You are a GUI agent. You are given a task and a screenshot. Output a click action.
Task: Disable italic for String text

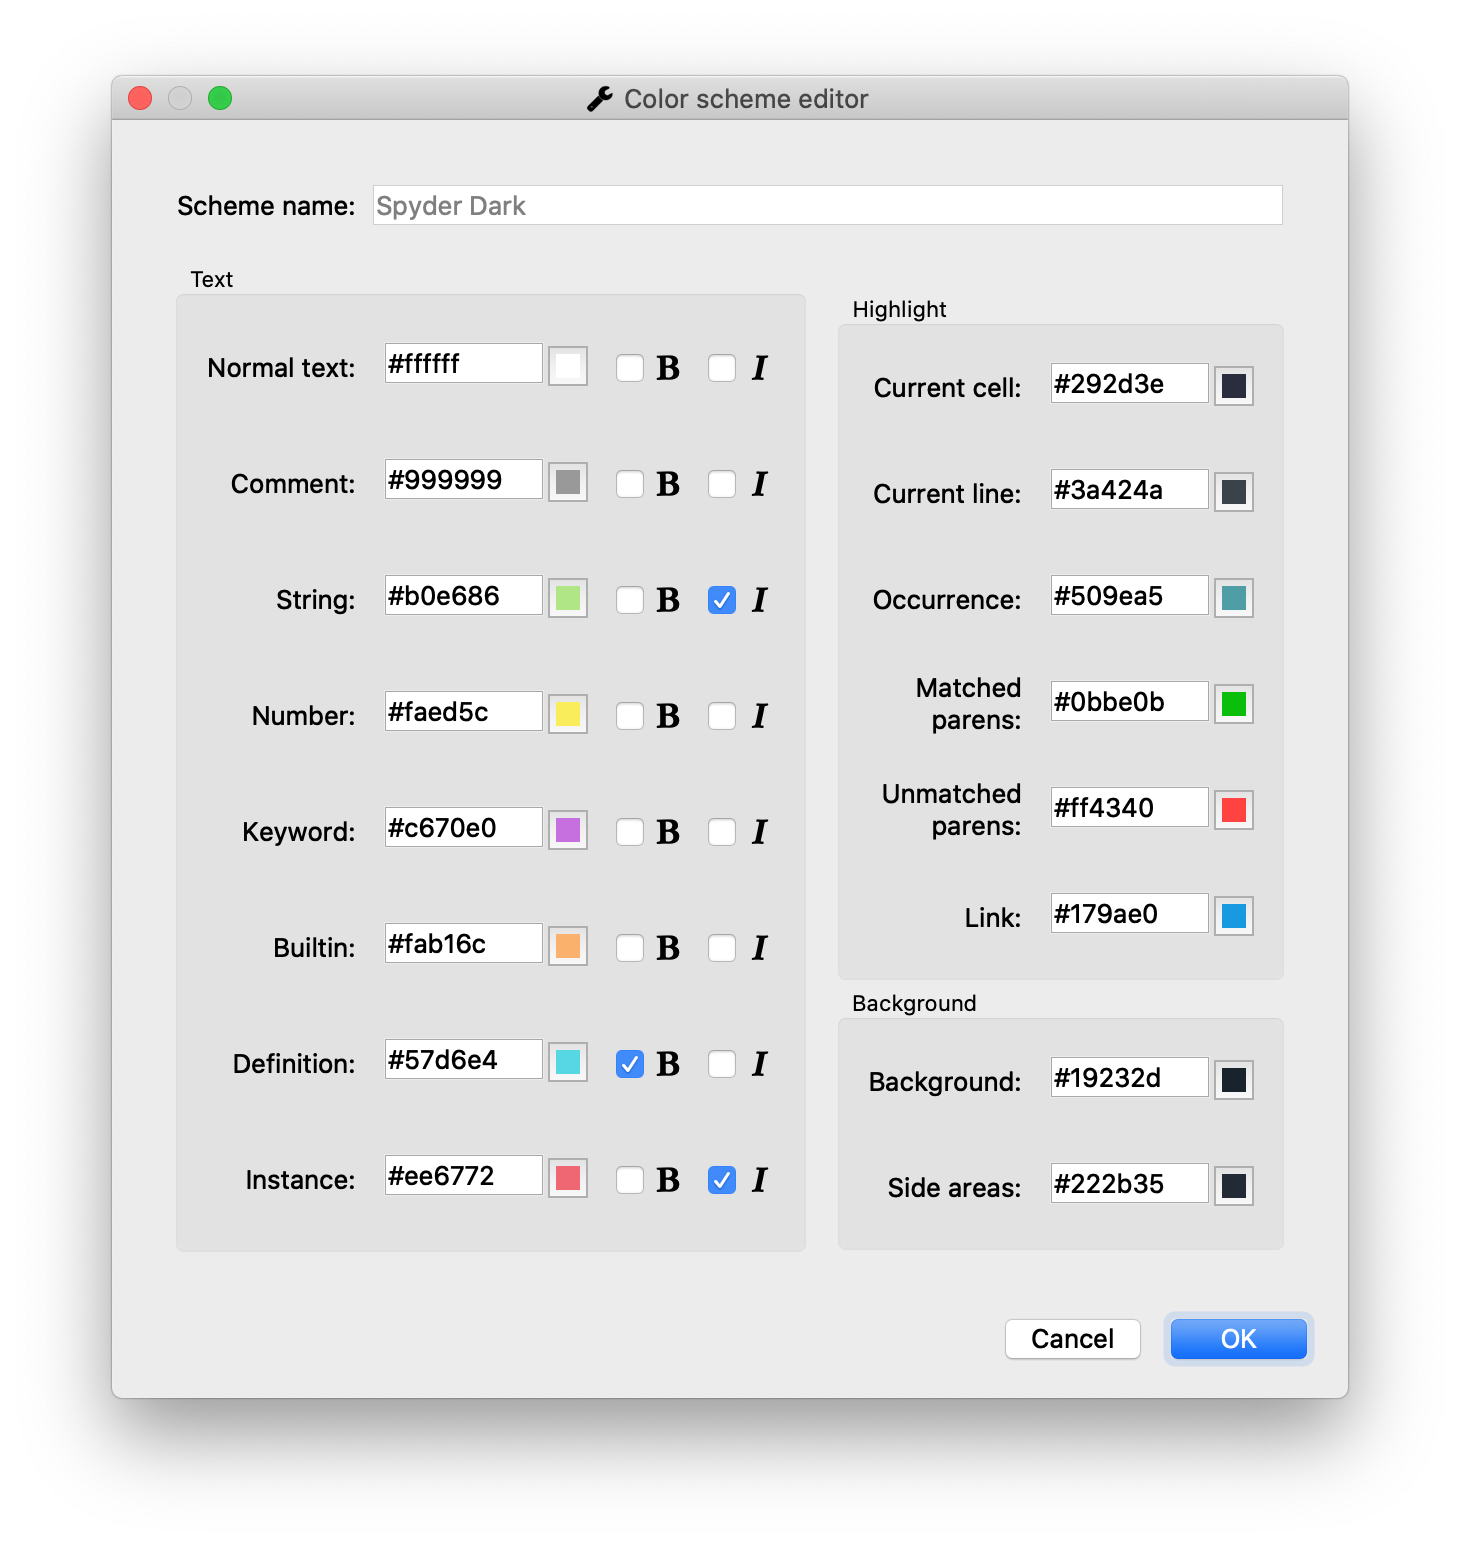pos(722,600)
